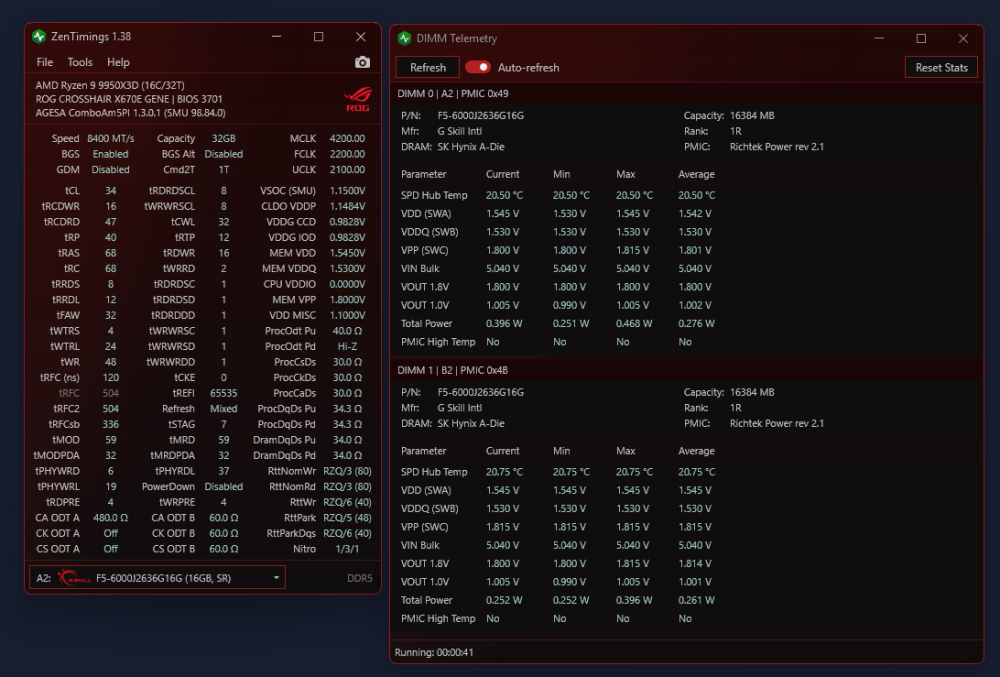Click DIMM 1 DRAM SK Hynix A-Die text

(471, 423)
